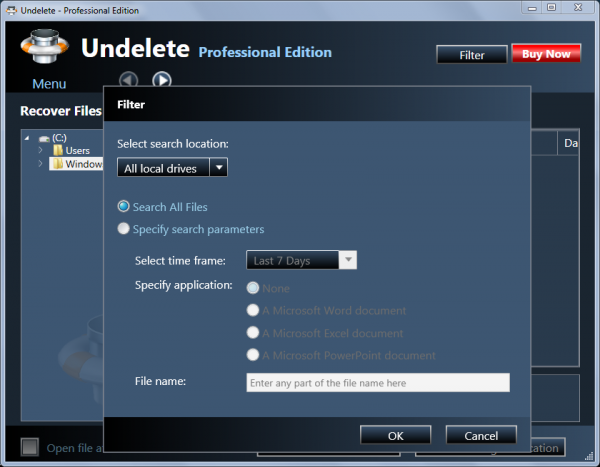The image size is (600, 467).
Task: Close the Undelete window
Action: [578, 8]
